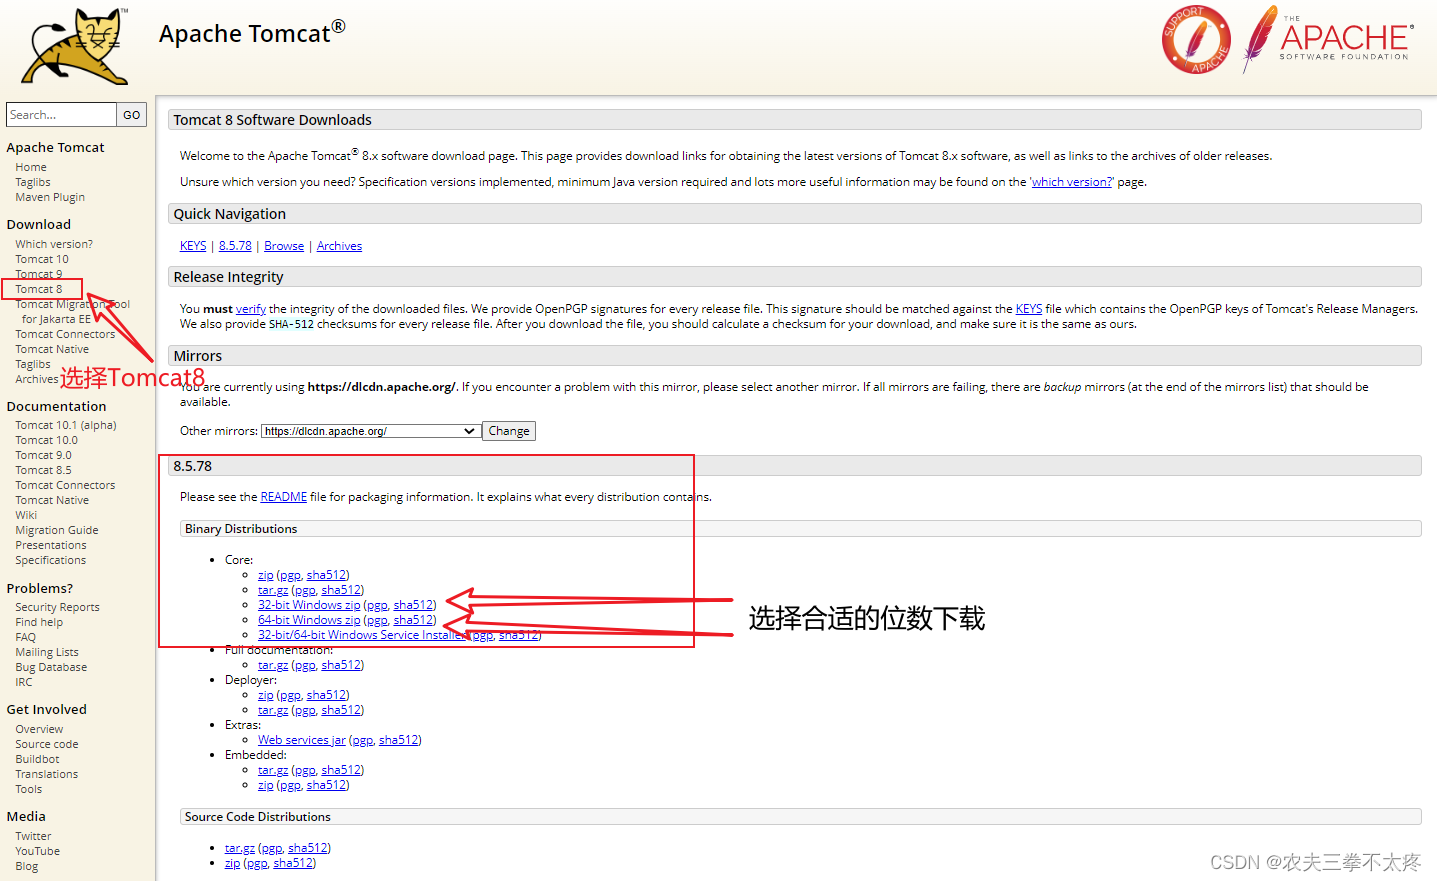Open Translations link
Screen dimensions: 1437x881
coord(46,774)
